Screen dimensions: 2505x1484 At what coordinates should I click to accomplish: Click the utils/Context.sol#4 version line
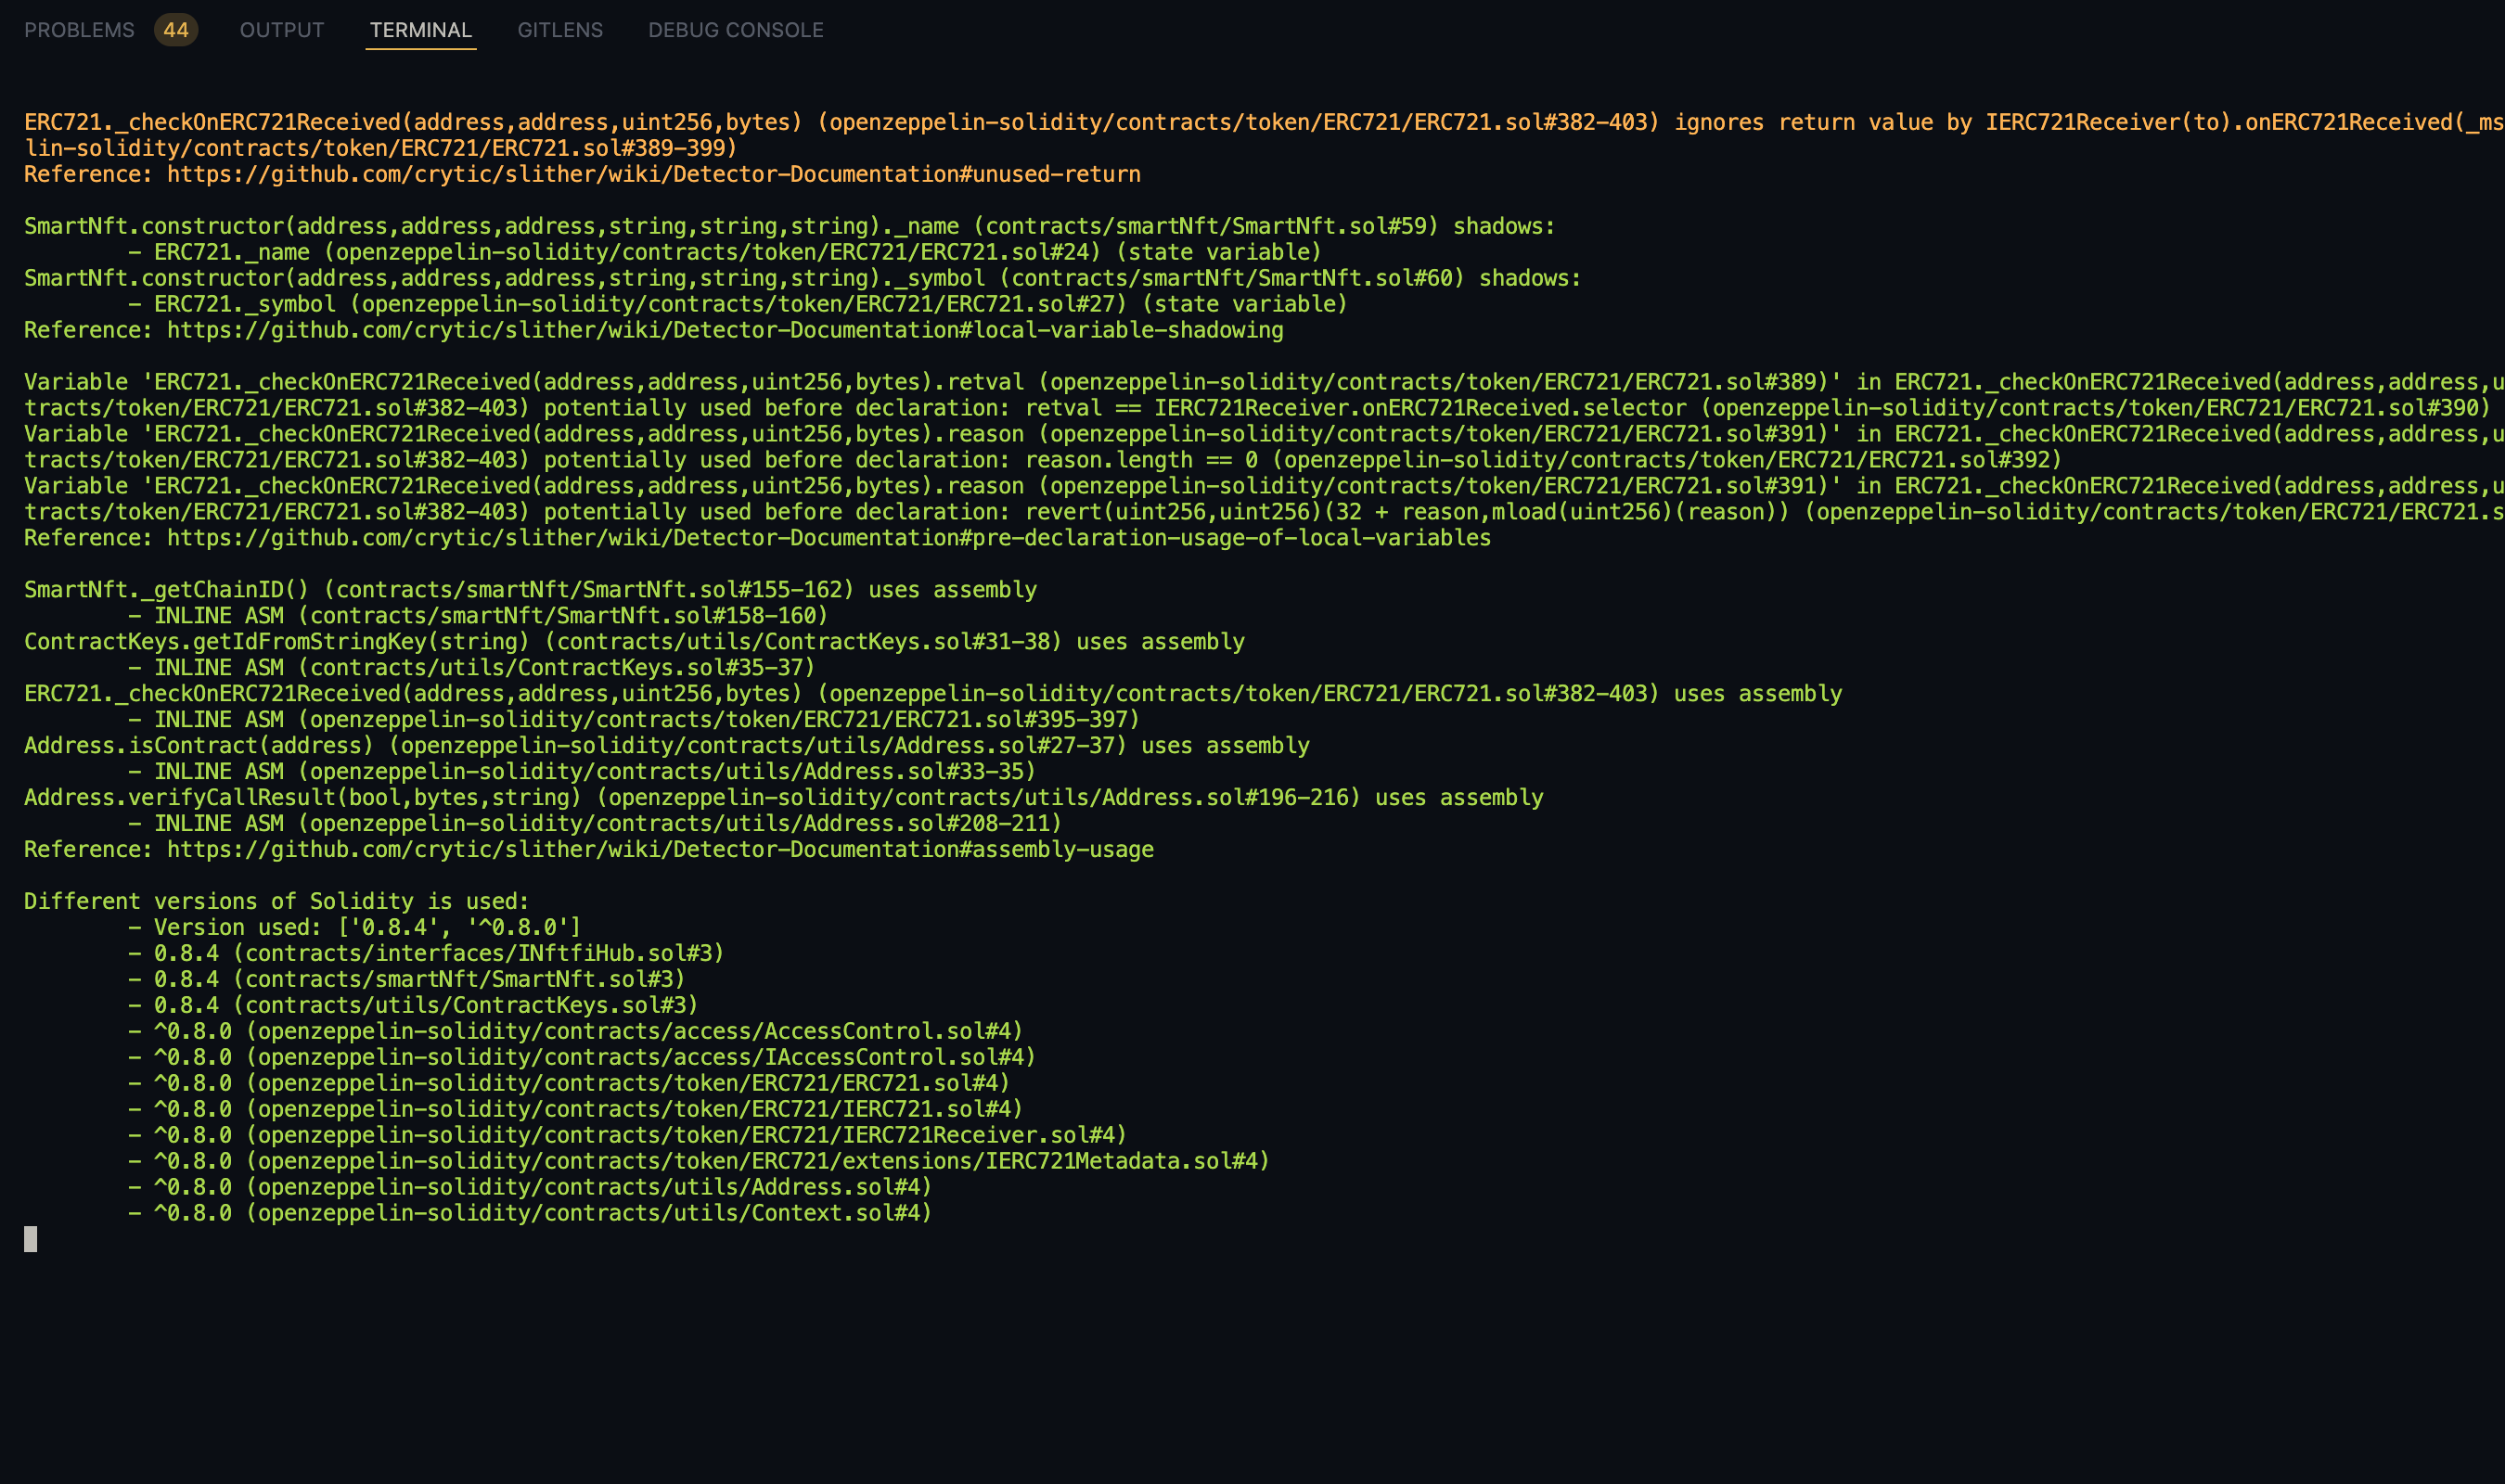(530, 1214)
